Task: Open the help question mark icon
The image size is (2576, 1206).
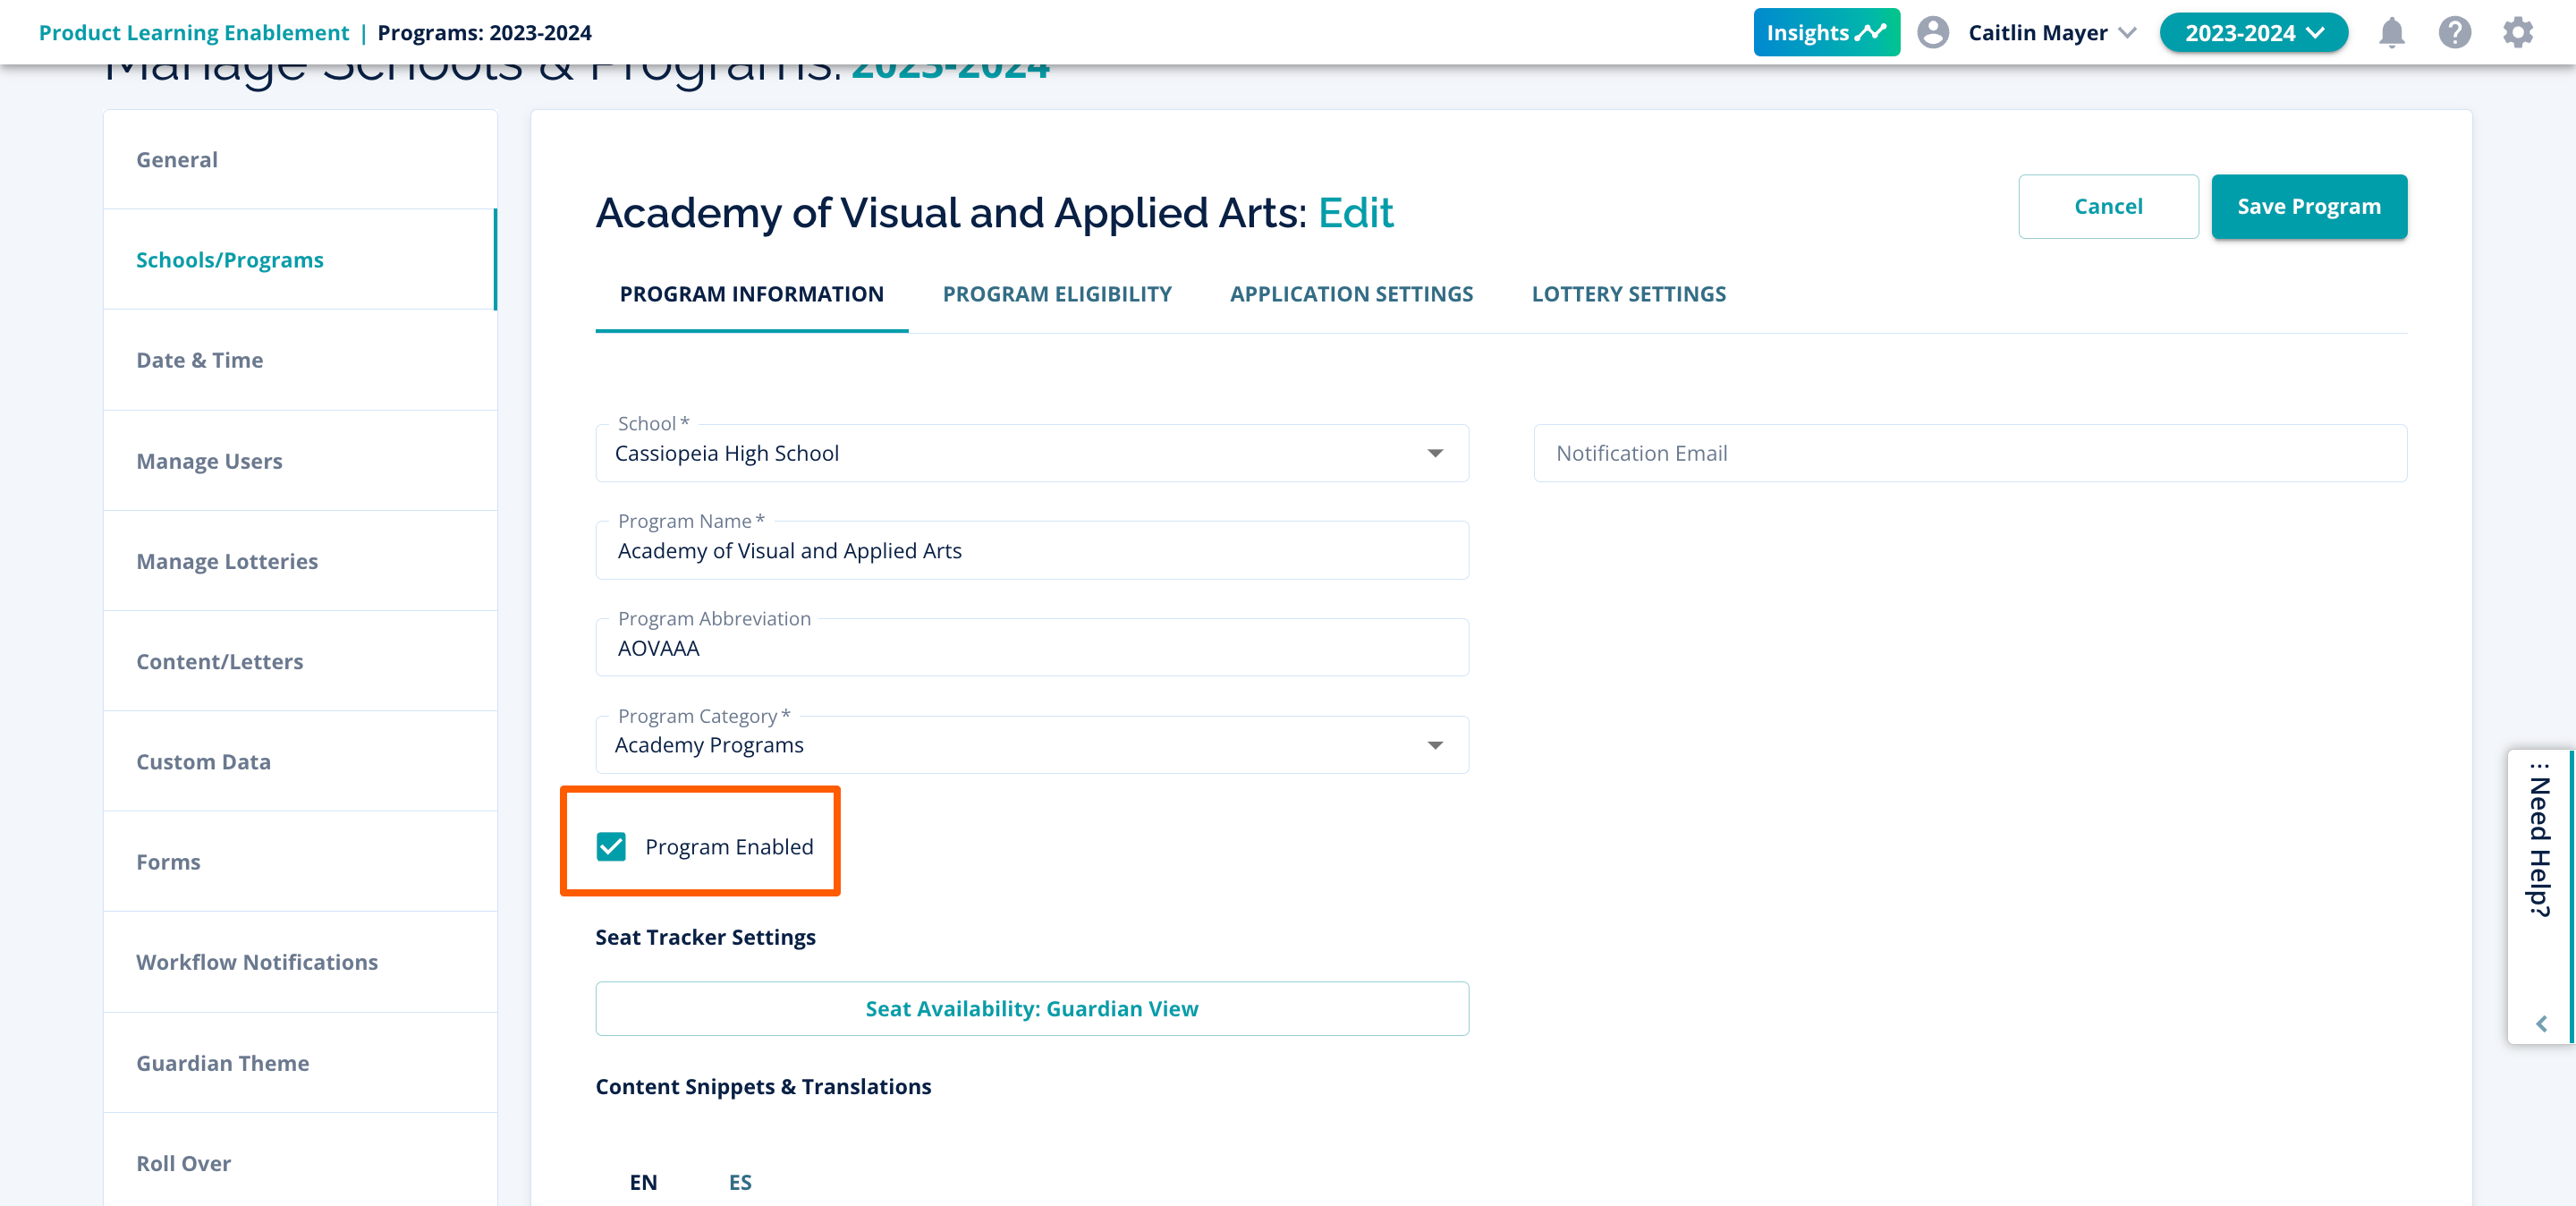Action: [x=2454, y=33]
